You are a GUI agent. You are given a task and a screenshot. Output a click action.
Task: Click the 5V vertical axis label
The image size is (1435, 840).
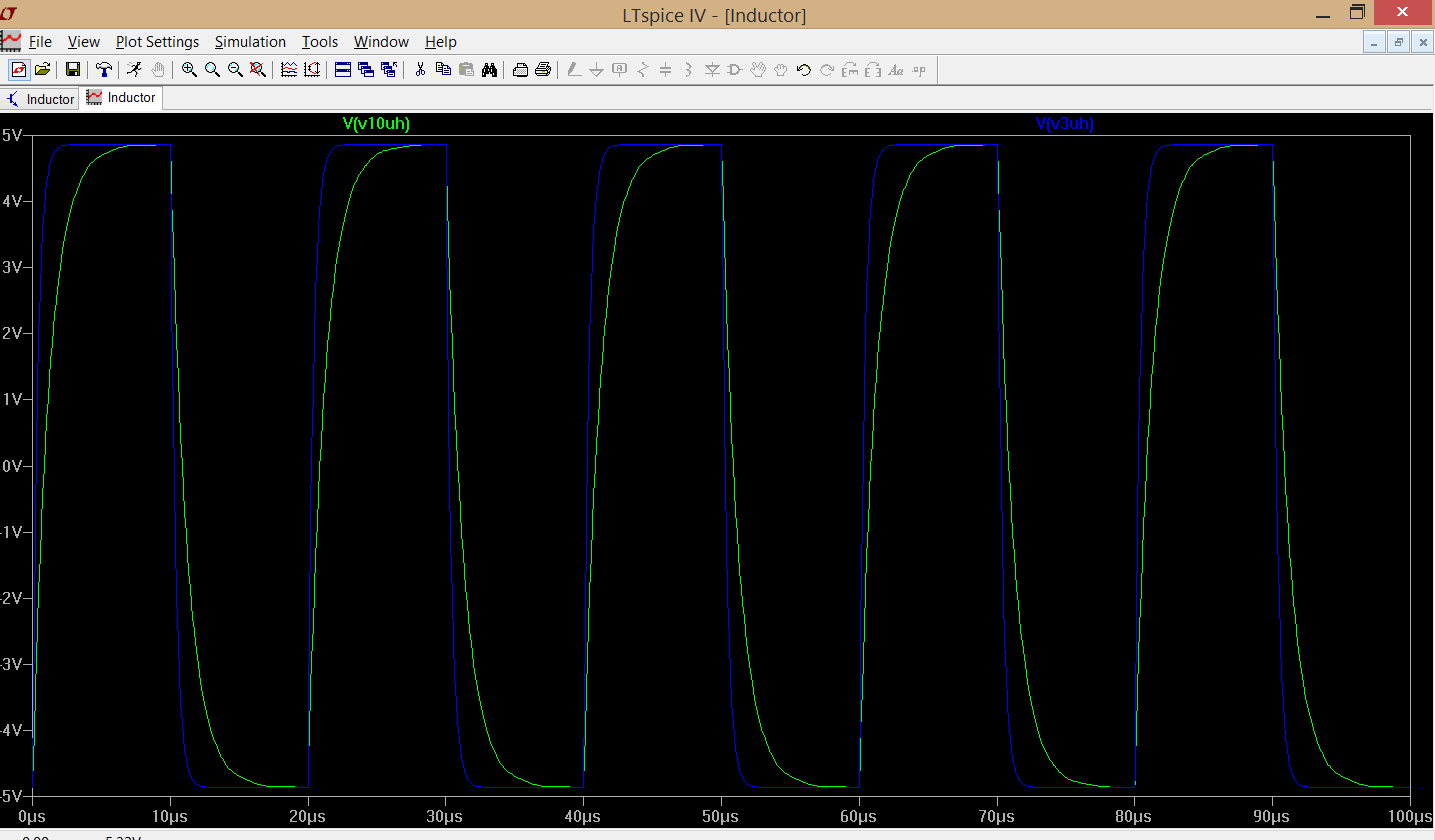[11, 135]
